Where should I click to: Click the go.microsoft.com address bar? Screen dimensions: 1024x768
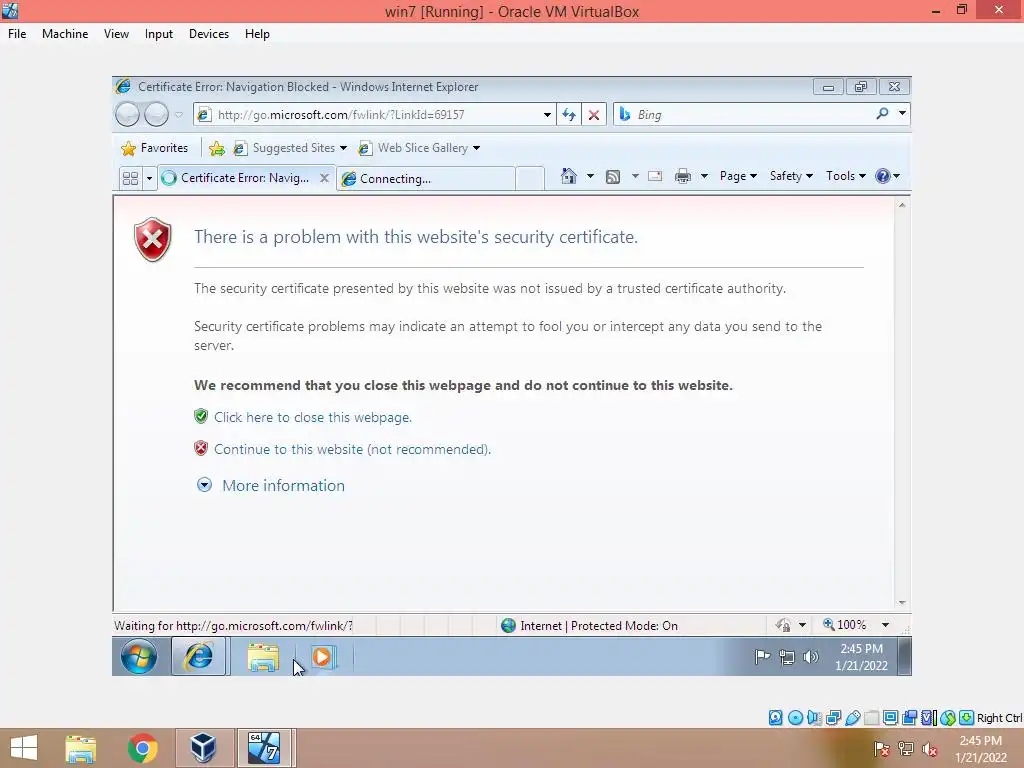click(x=368, y=114)
